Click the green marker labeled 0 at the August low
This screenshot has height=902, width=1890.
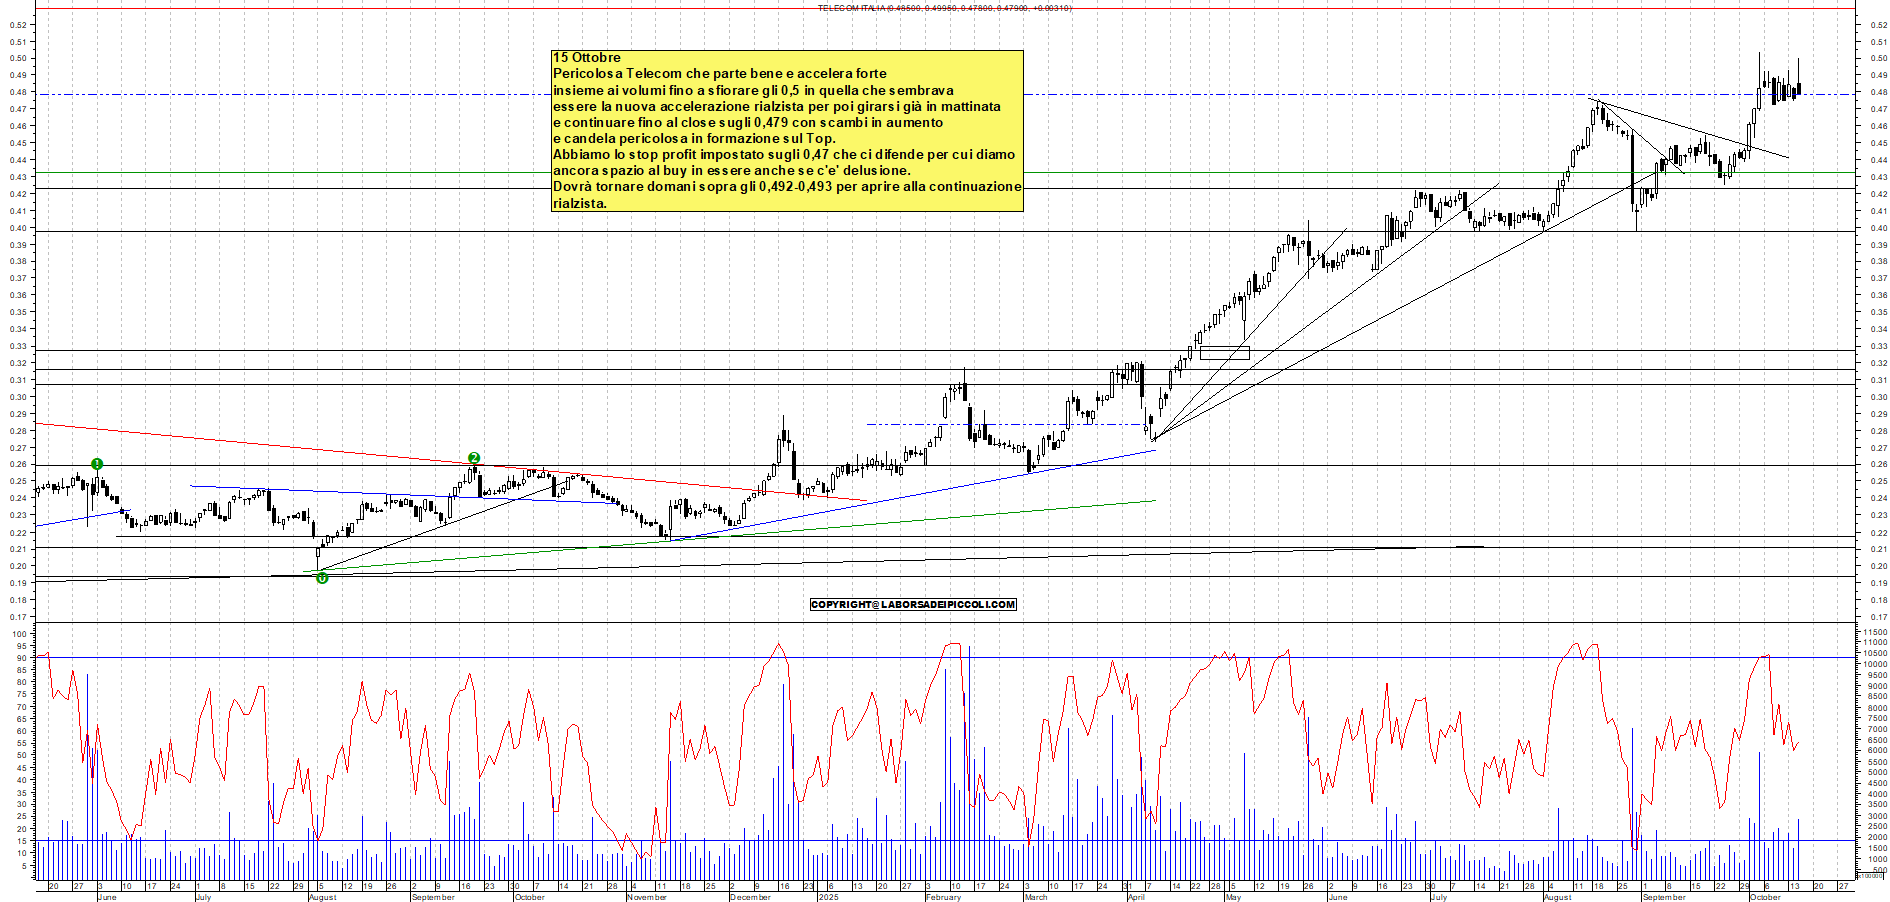pyautogui.click(x=322, y=578)
